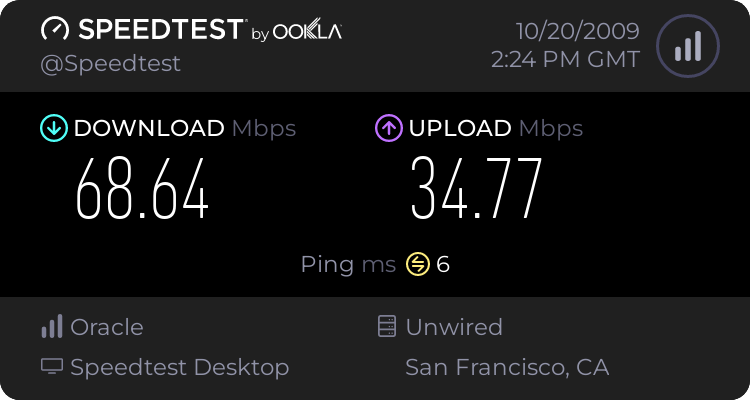
Task: Click the Oracle provider name
Action: (107, 327)
